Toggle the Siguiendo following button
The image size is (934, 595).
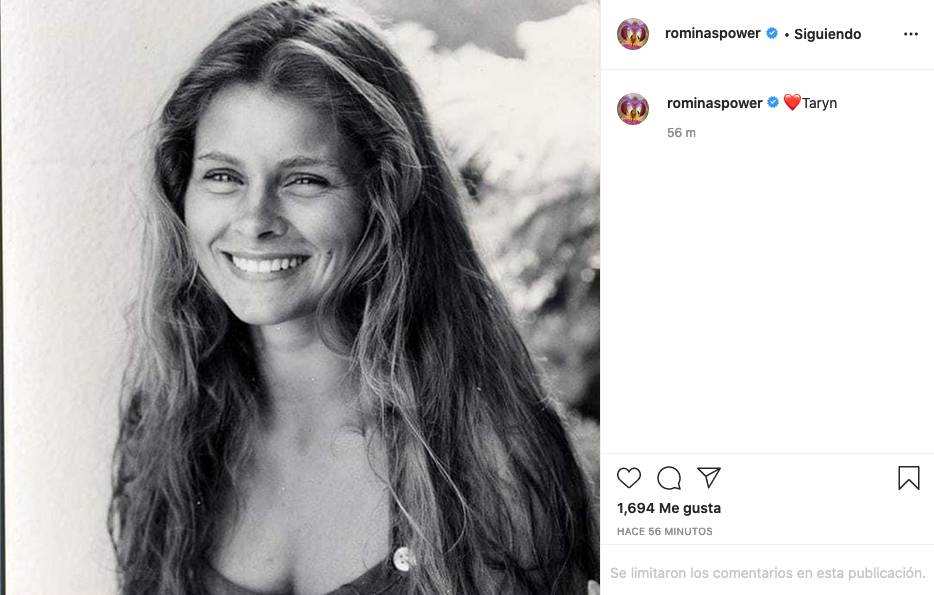pyautogui.click(x=827, y=34)
